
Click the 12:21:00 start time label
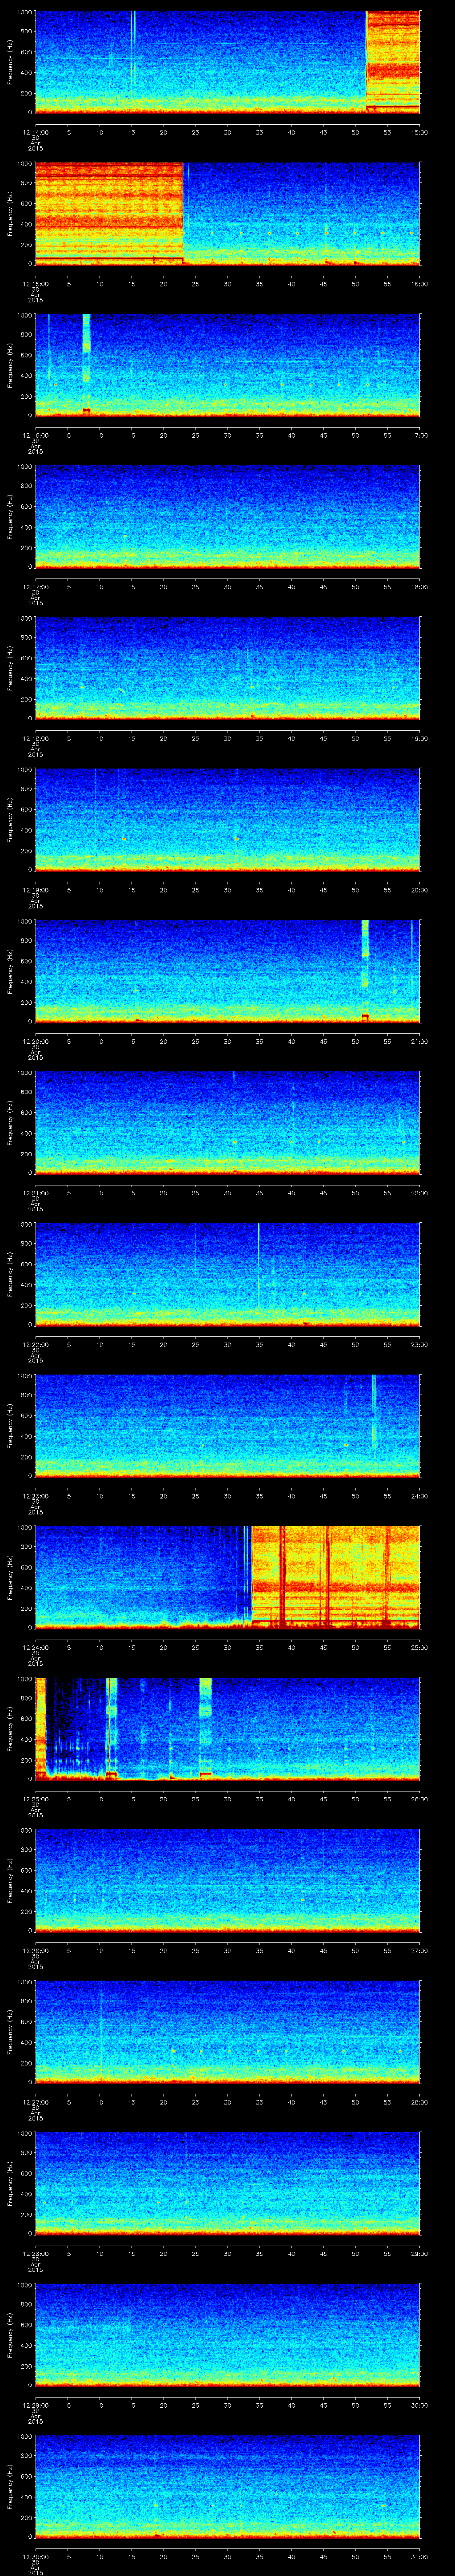click(x=35, y=1193)
